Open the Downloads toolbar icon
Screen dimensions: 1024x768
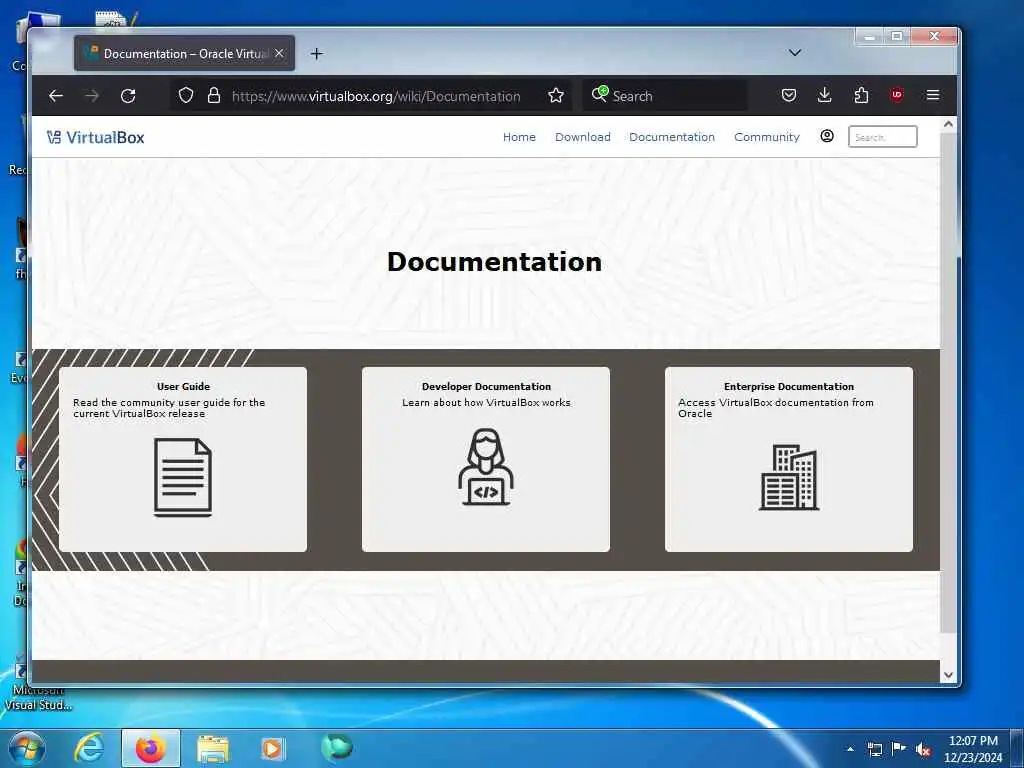tap(825, 95)
